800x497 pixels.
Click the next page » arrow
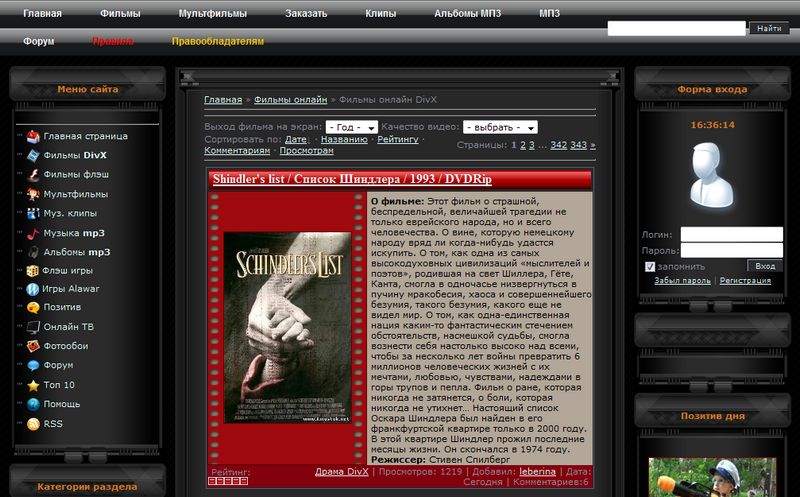[592, 145]
